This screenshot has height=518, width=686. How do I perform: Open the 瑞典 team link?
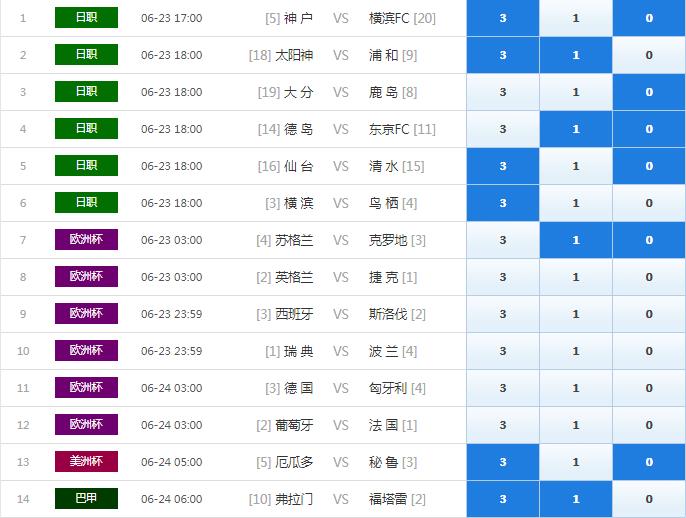[x=298, y=351]
